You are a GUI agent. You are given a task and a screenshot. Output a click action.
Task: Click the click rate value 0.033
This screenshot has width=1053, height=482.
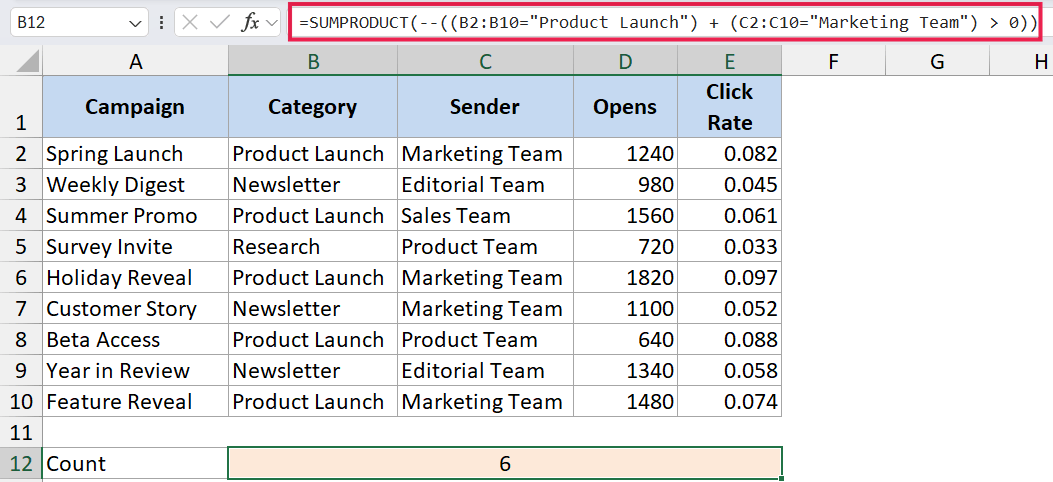tap(730, 246)
